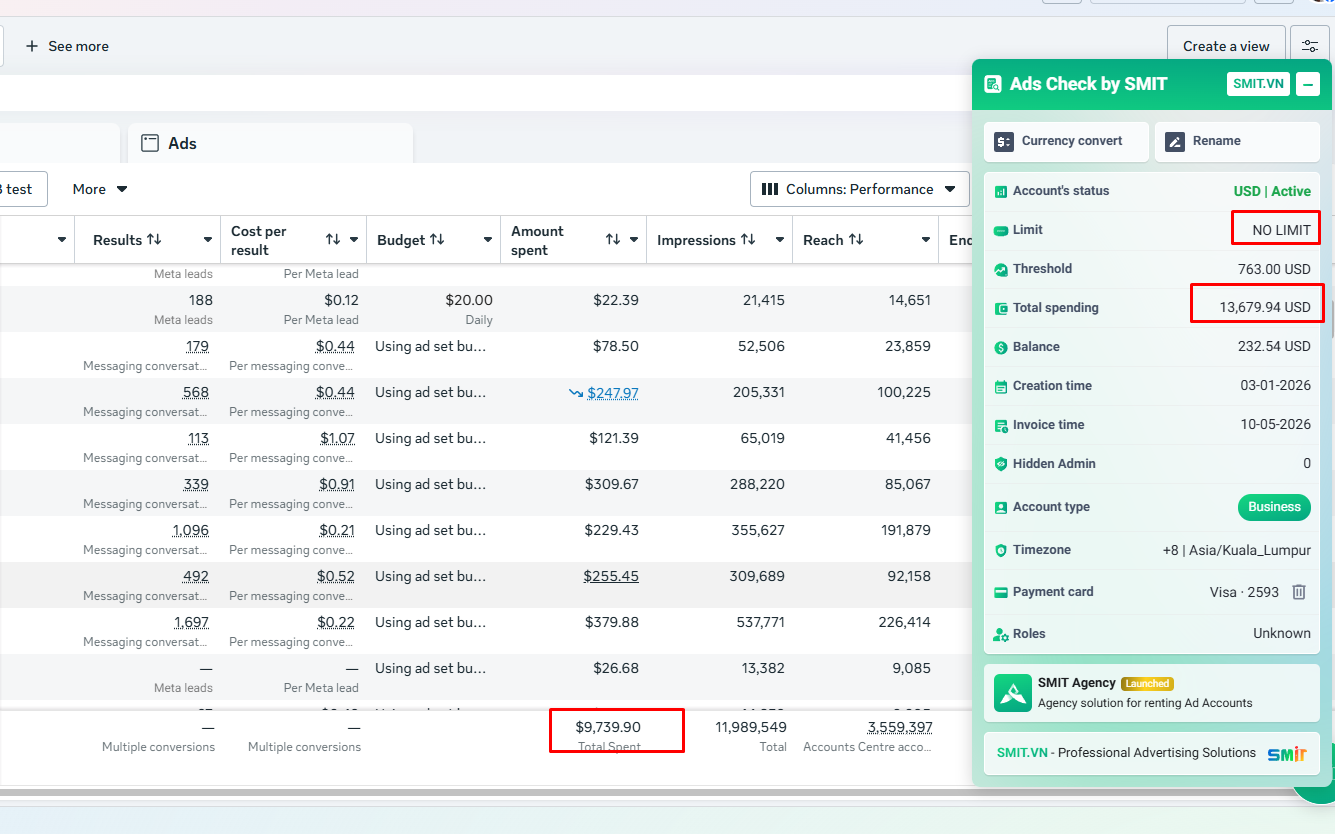This screenshot has height=834, width=1335.
Task: Open the SMIT.VN badge link
Action: click(x=1258, y=84)
